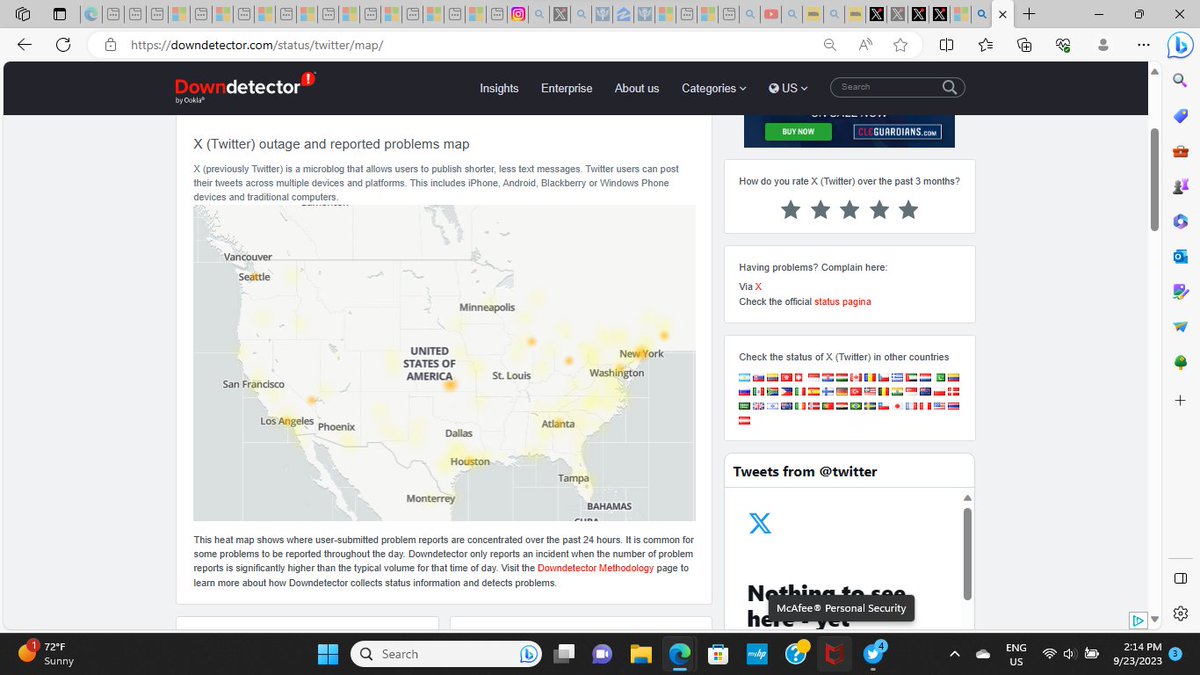1200x675 pixels.
Task: Open the official status pagina link
Action: 842,302
